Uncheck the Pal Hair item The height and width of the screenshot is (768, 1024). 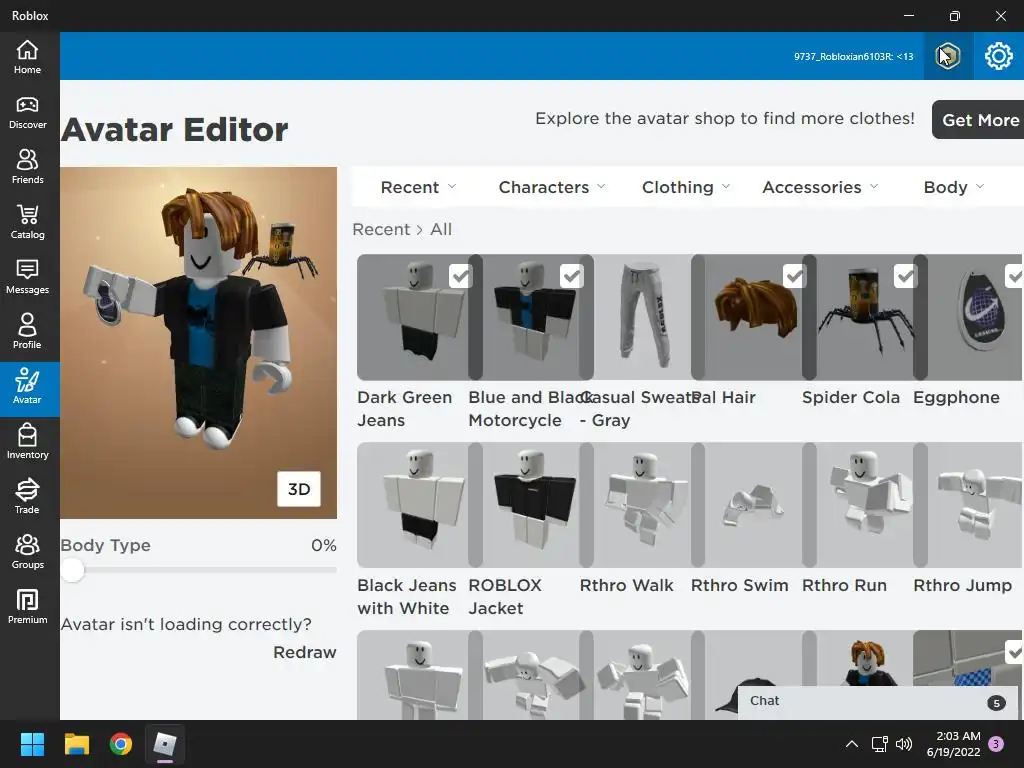coord(794,276)
